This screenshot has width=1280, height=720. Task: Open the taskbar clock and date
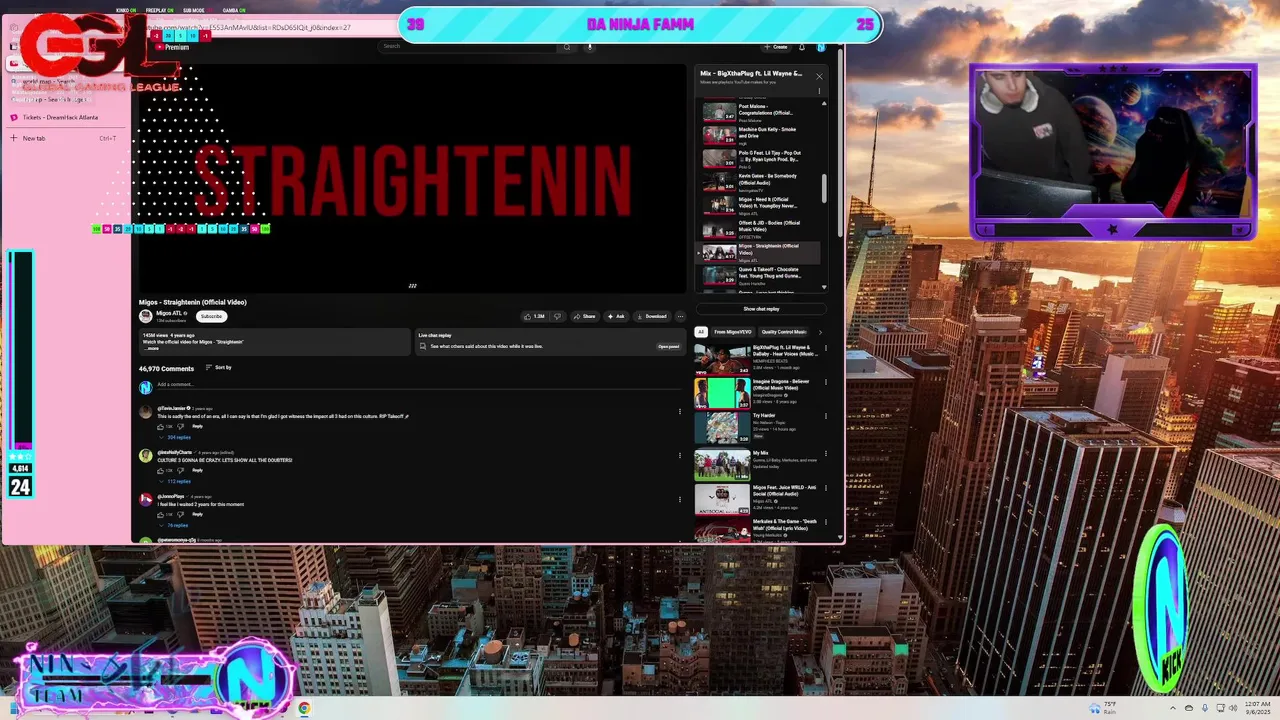(x=1257, y=708)
